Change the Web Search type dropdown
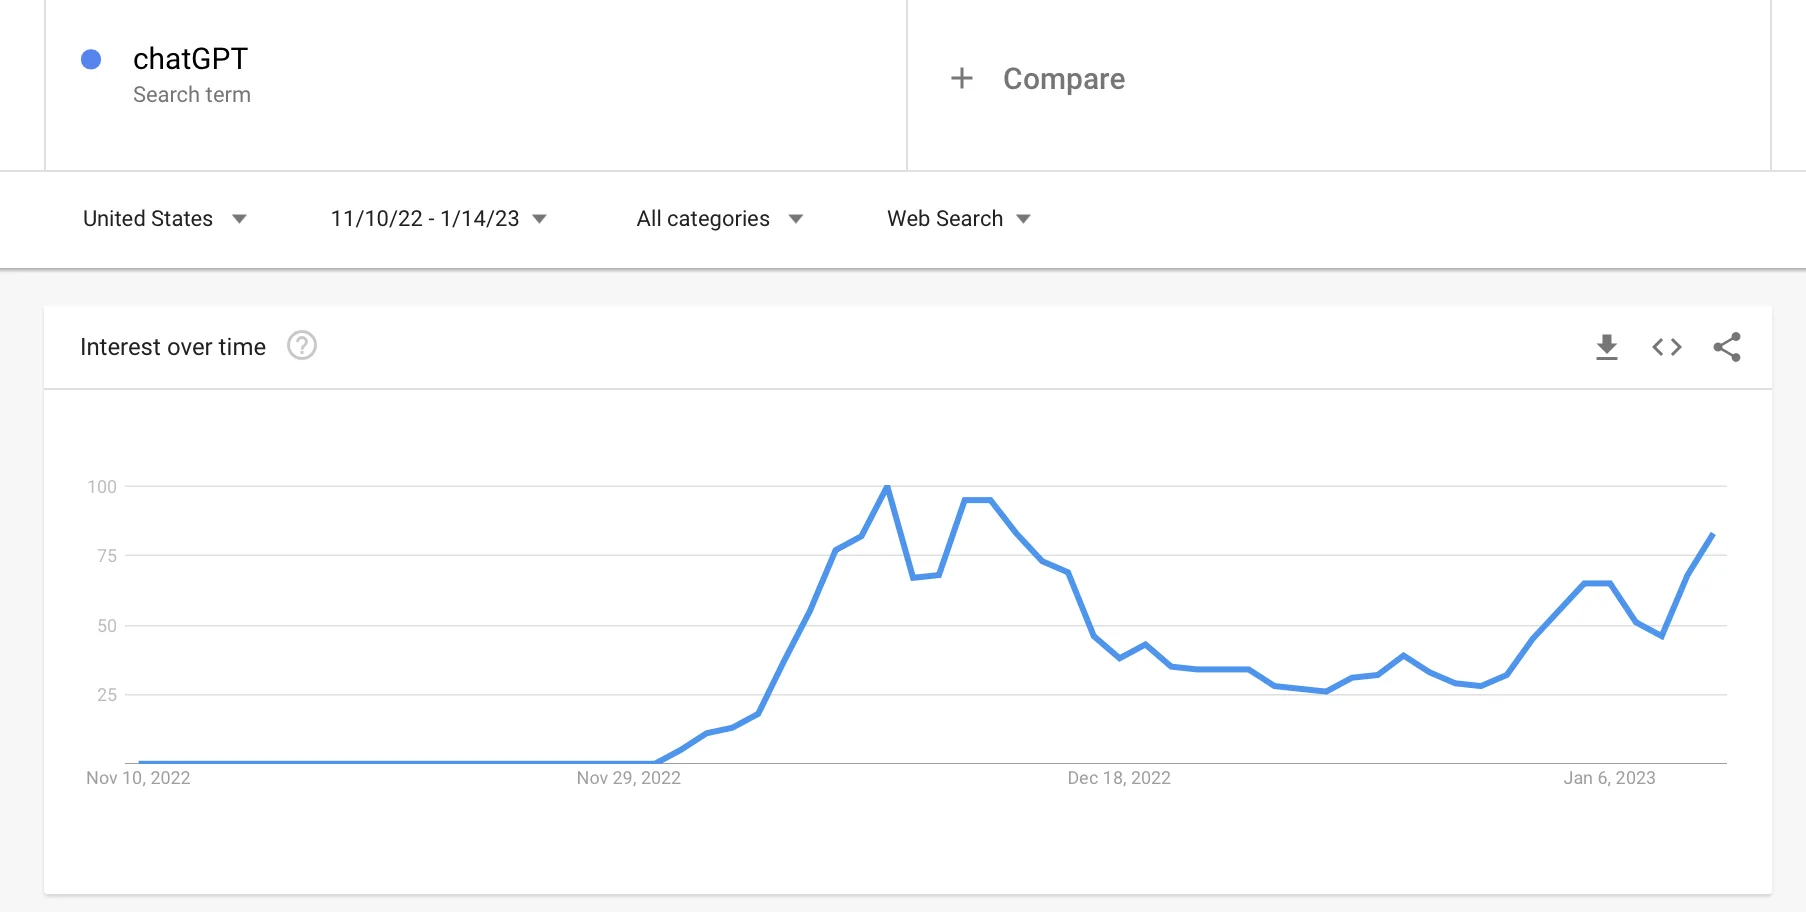The image size is (1806, 912). (958, 219)
